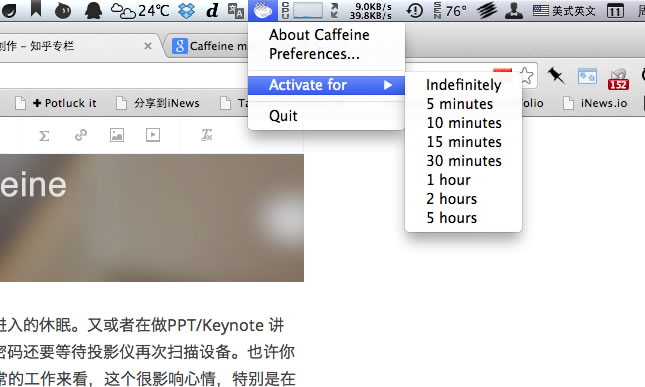
Task: Insert a video with the play icon
Action: coord(153,135)
